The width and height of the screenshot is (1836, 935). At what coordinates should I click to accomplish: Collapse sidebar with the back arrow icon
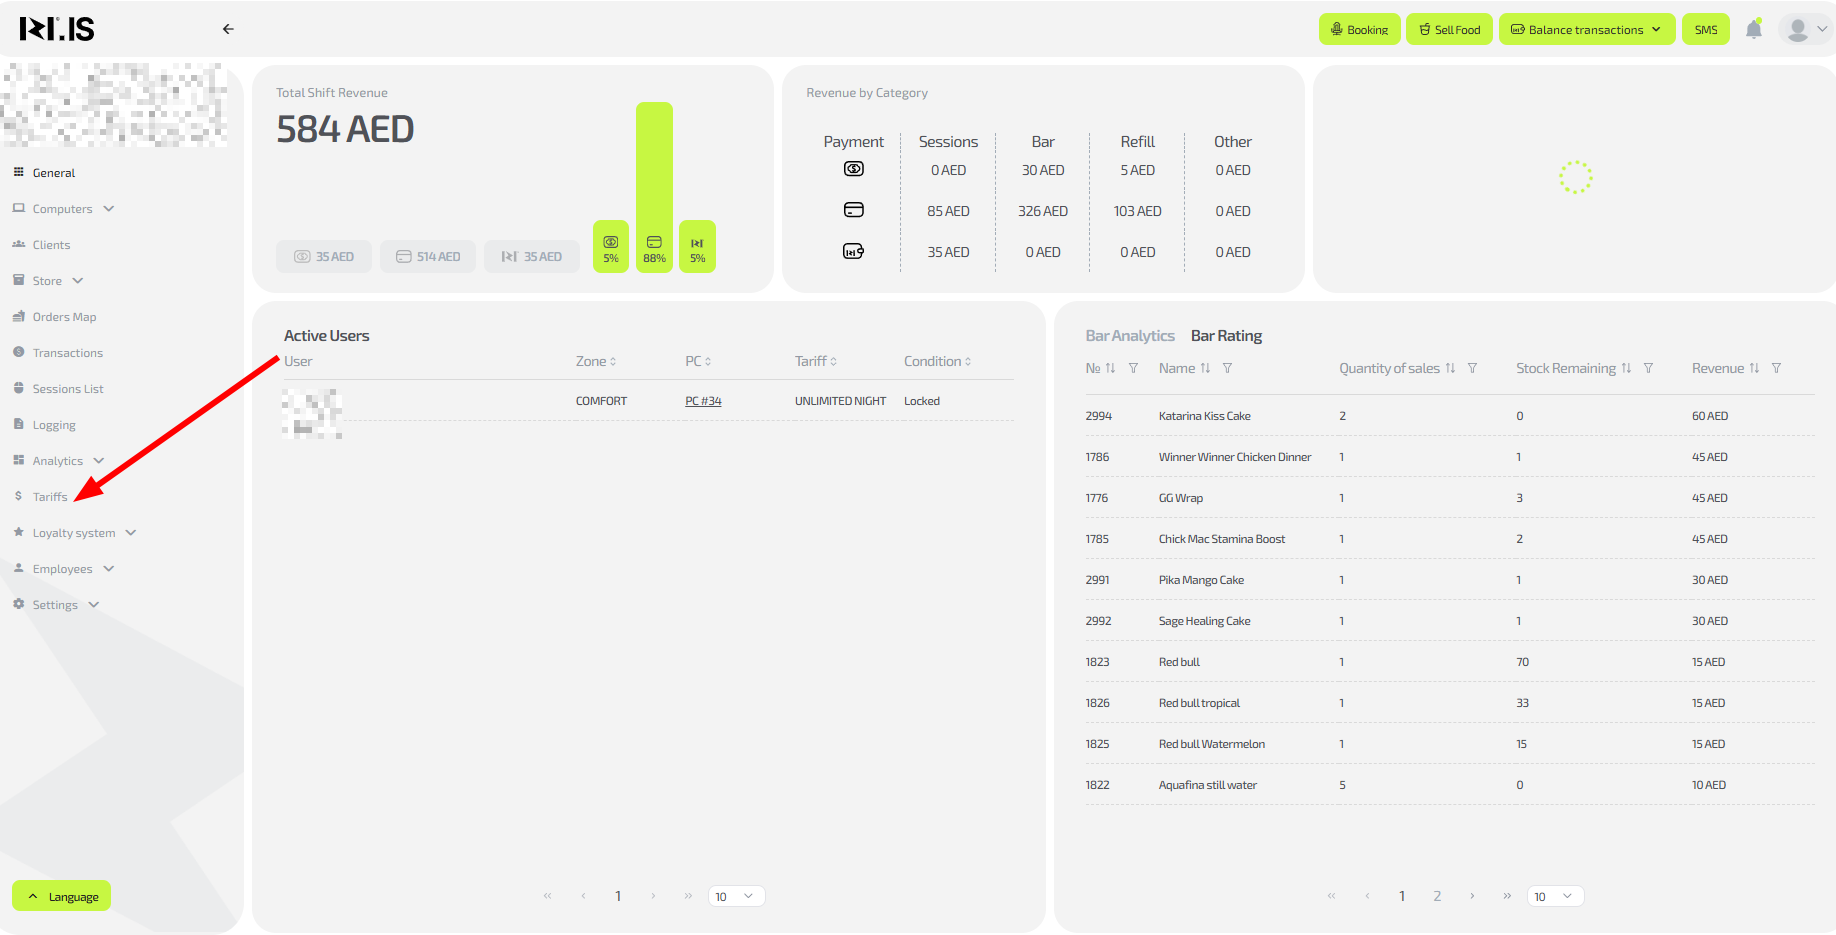(x=228, y=29)
